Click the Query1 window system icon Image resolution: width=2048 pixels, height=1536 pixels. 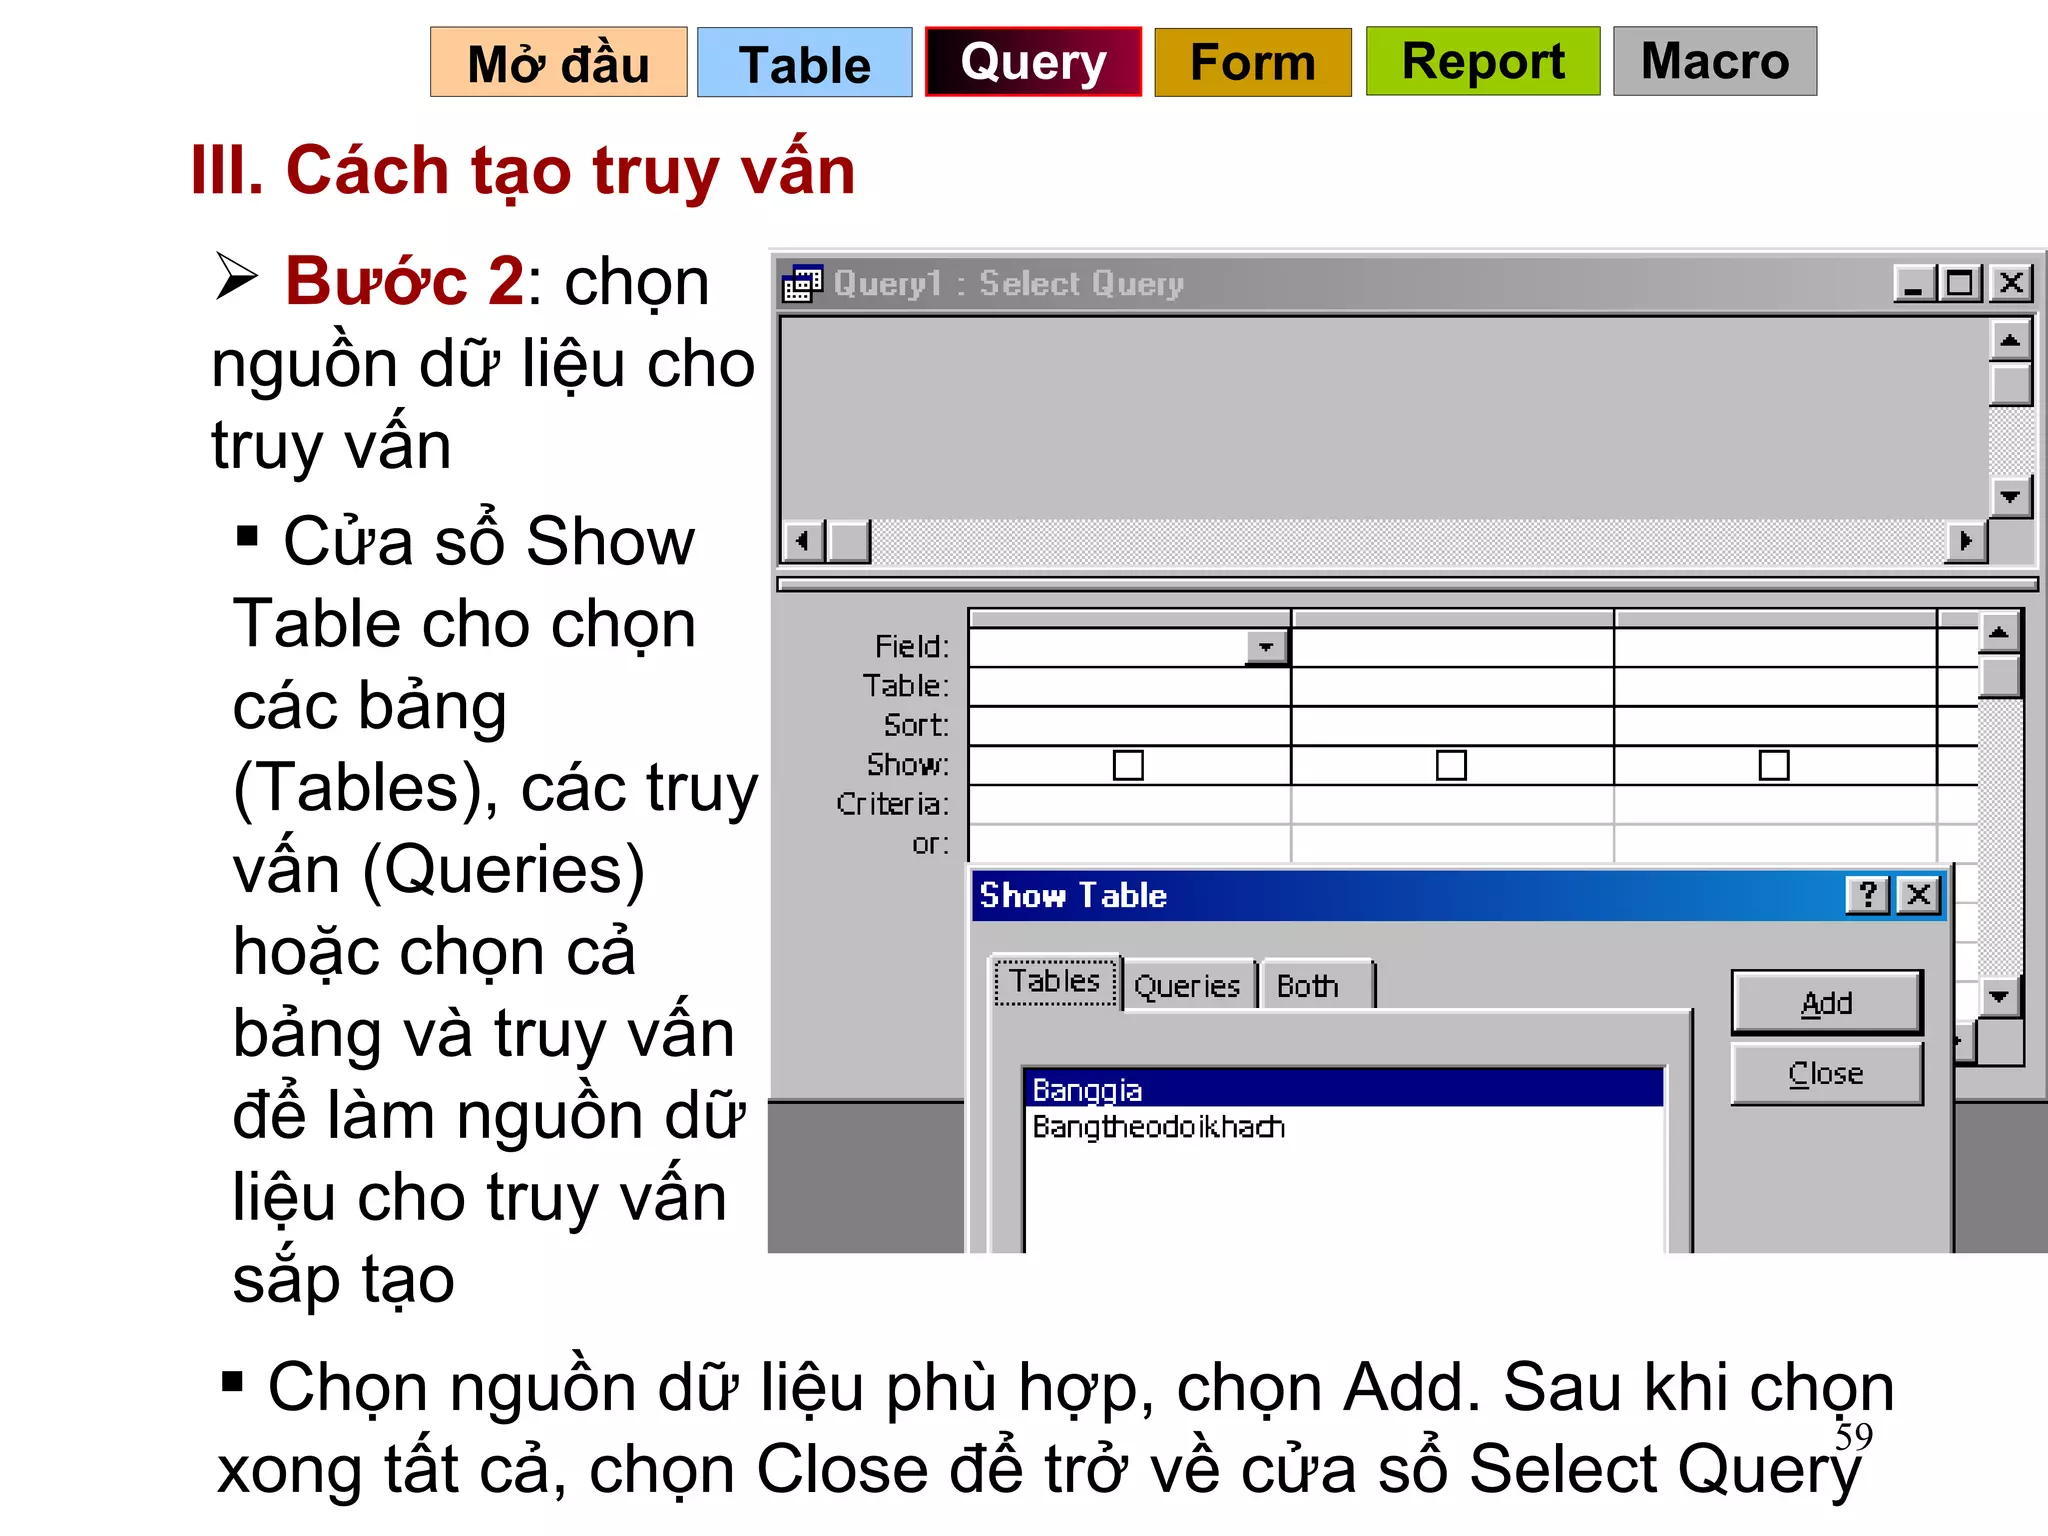point(802,284)
